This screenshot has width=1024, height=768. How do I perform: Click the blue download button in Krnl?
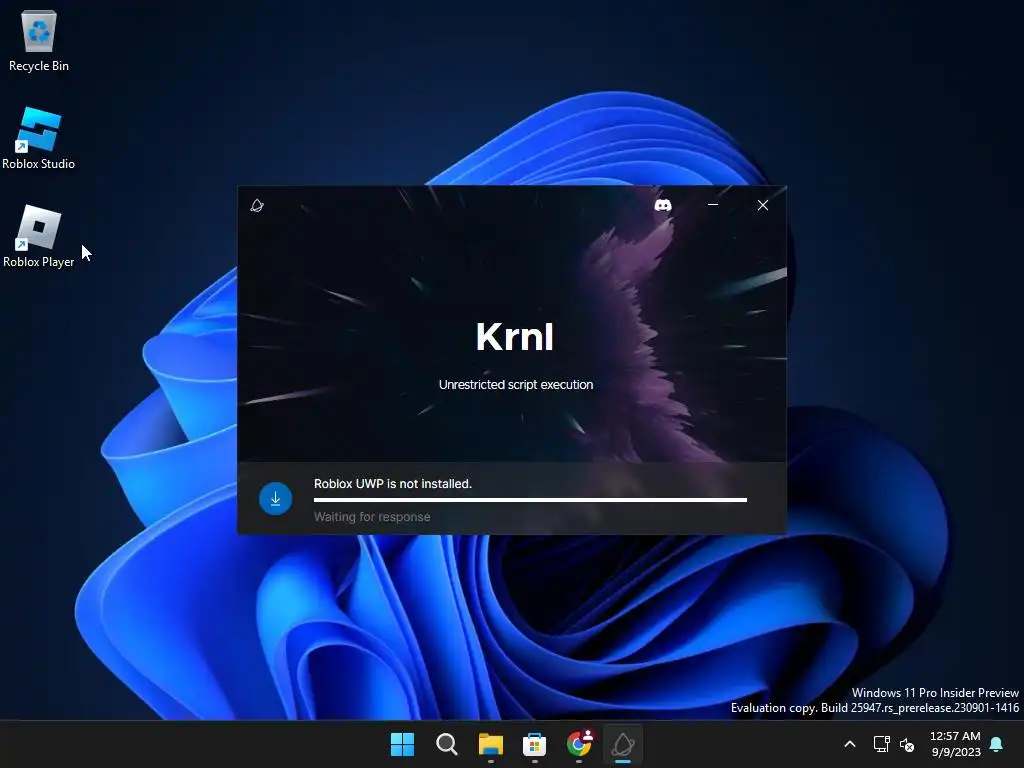click(x=276, y=499)
